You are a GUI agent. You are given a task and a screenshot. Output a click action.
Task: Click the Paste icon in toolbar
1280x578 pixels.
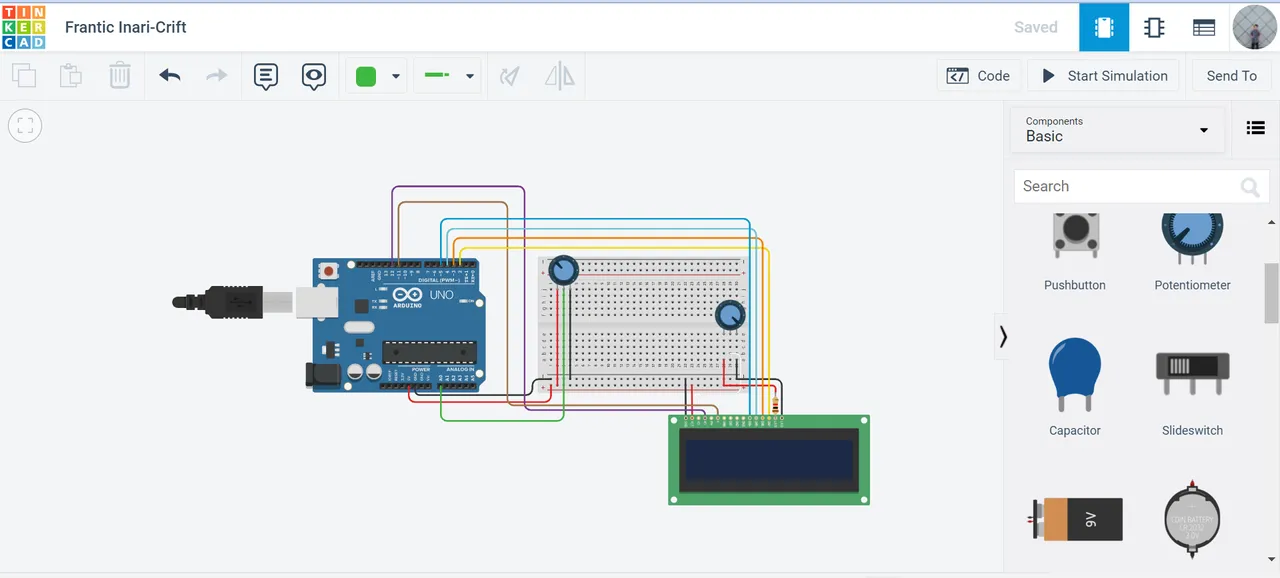[70, 76]
